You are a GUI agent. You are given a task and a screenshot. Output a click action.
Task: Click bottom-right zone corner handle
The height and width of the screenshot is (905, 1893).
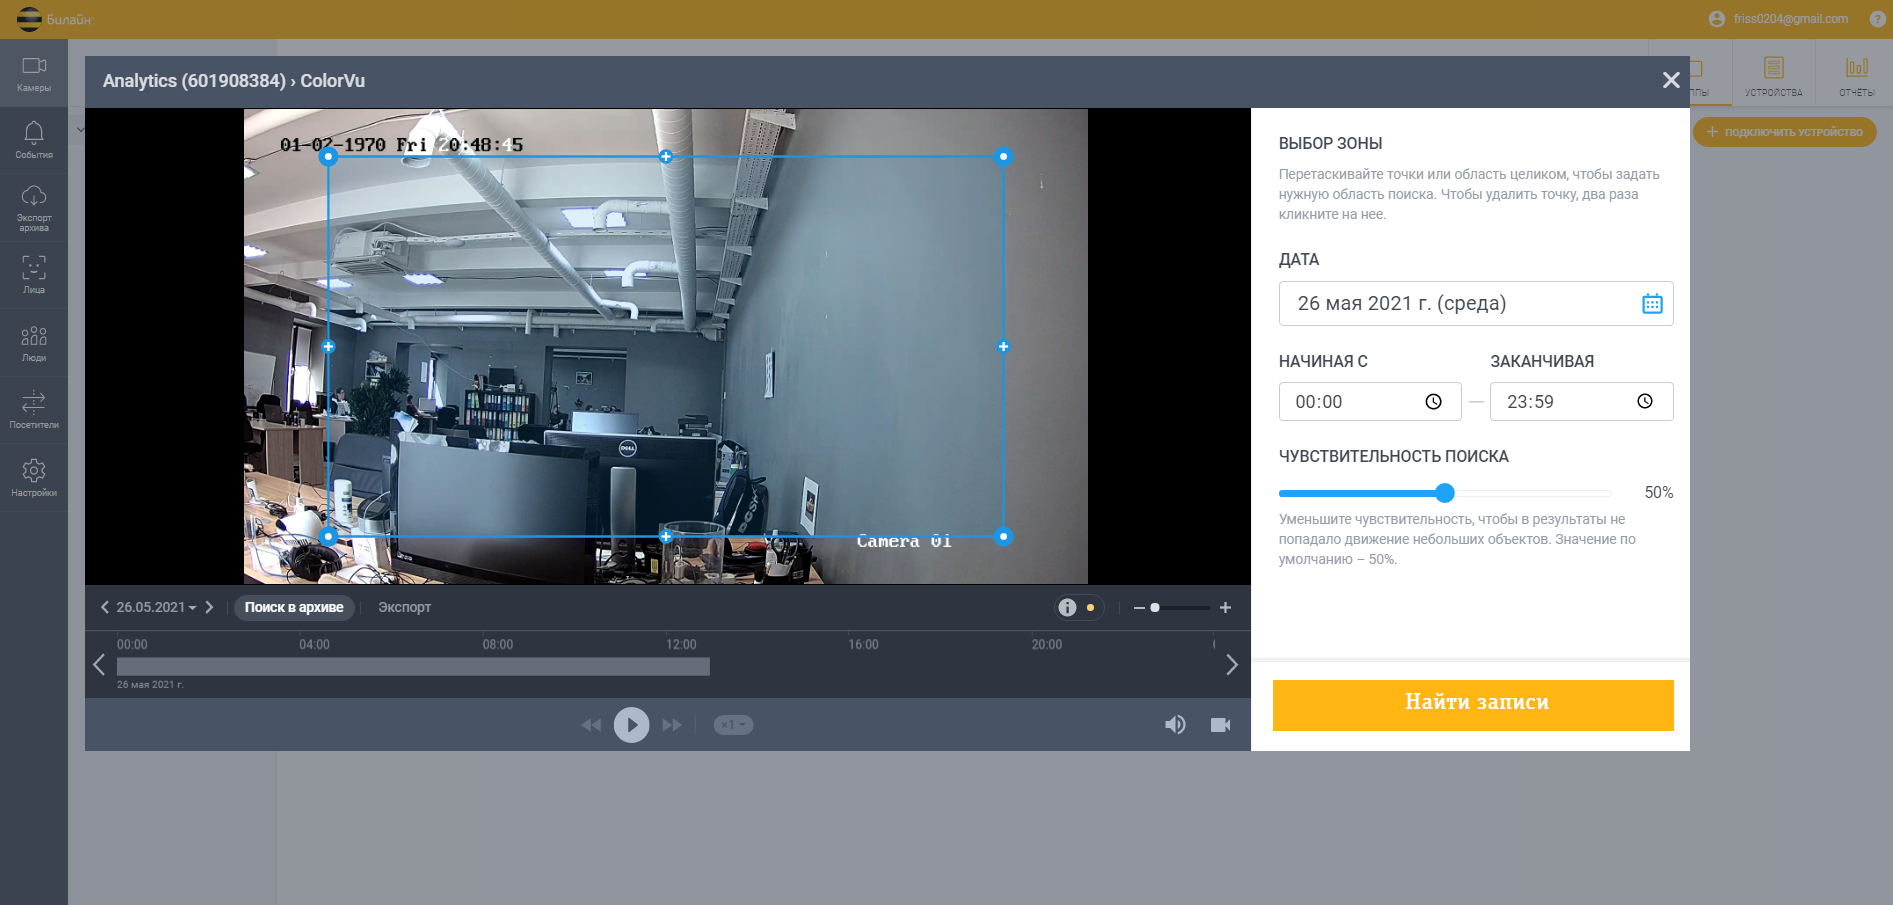[1004, 537]
